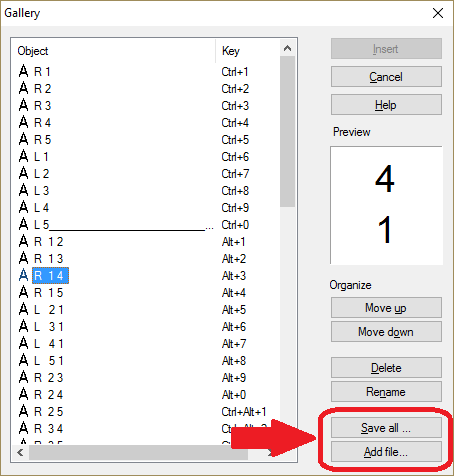The height and width of the screenshot is (476, 454).
Task: Select the icon for R 12 entry
Action: 23,241
